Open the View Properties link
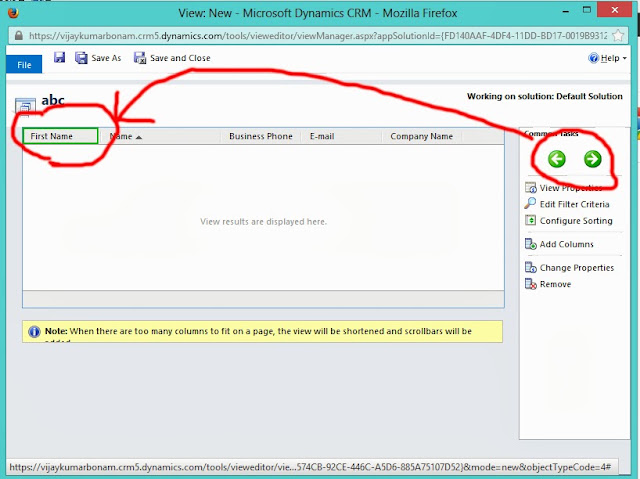 coord(571,188)
